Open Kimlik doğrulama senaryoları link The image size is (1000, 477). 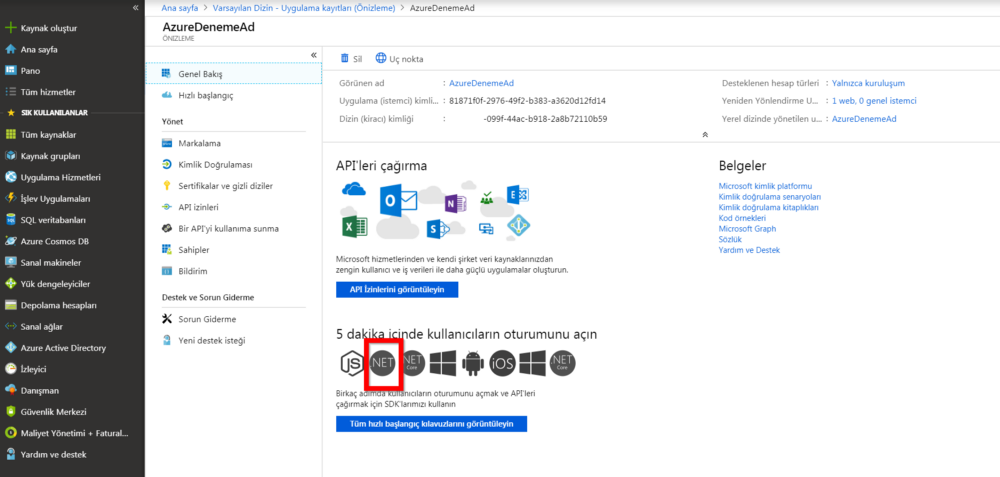click(x=770, y=197)
